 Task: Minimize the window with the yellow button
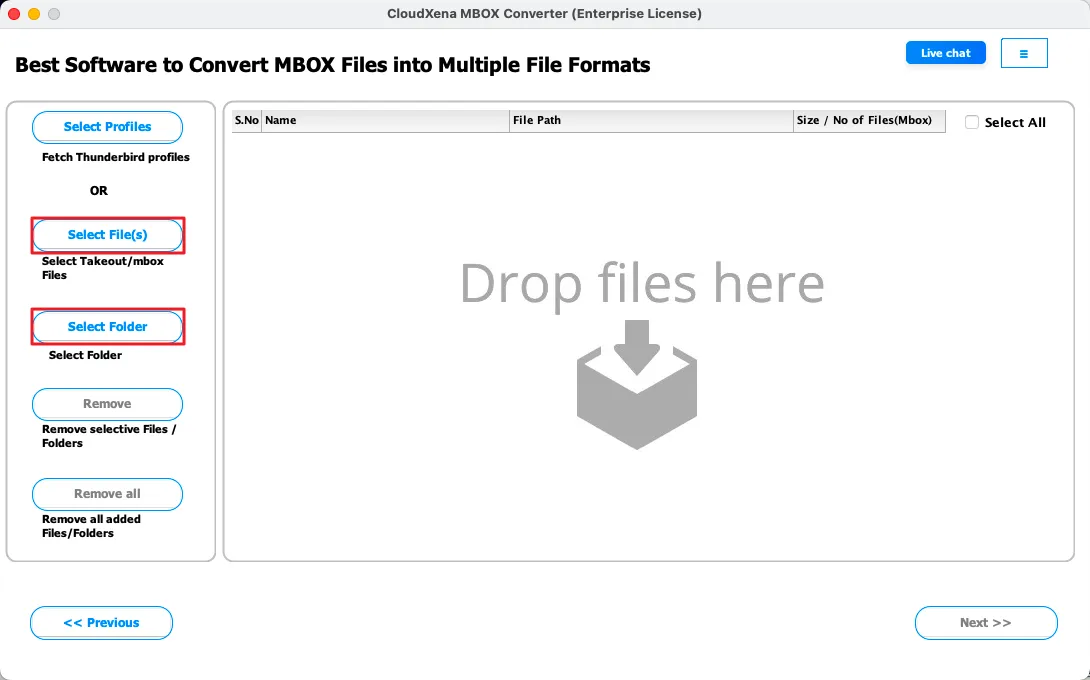[x=33, y=14]
